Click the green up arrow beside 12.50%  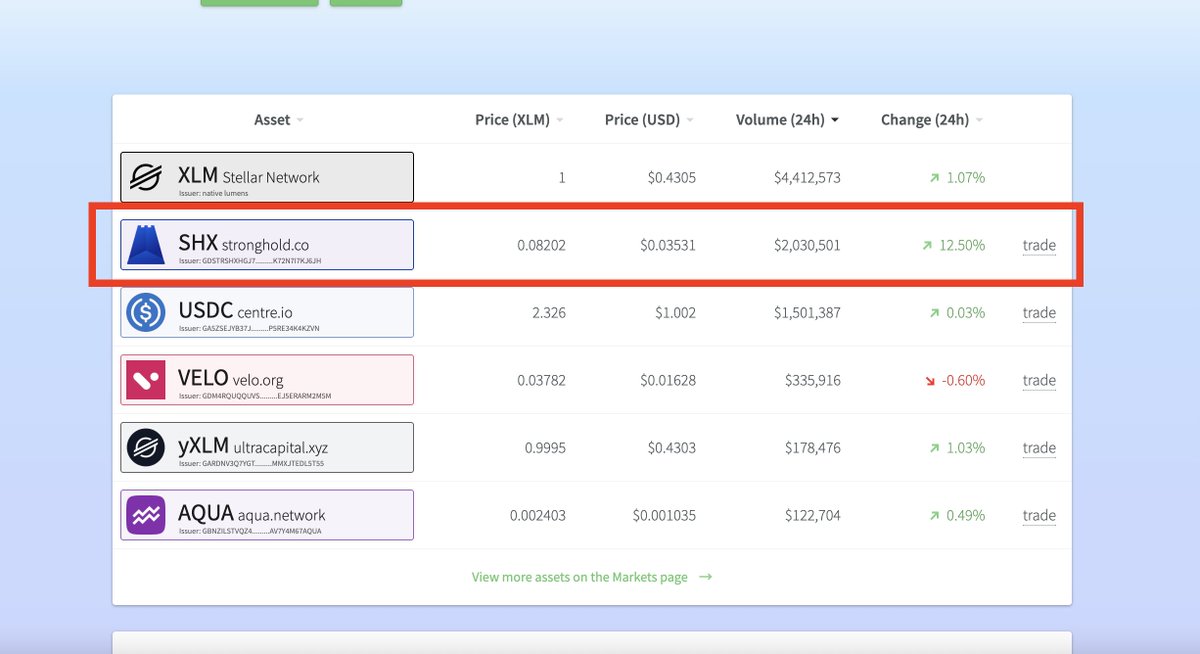(x=926, y=245)
